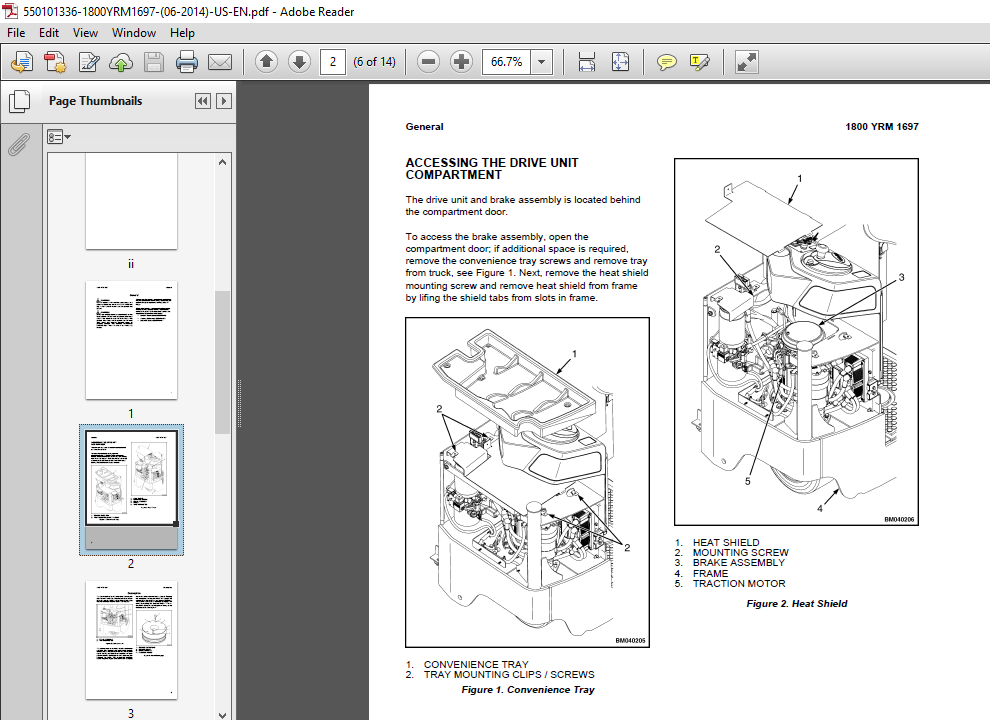Select the highlighted page 2 thumbnail

point(131,490)
